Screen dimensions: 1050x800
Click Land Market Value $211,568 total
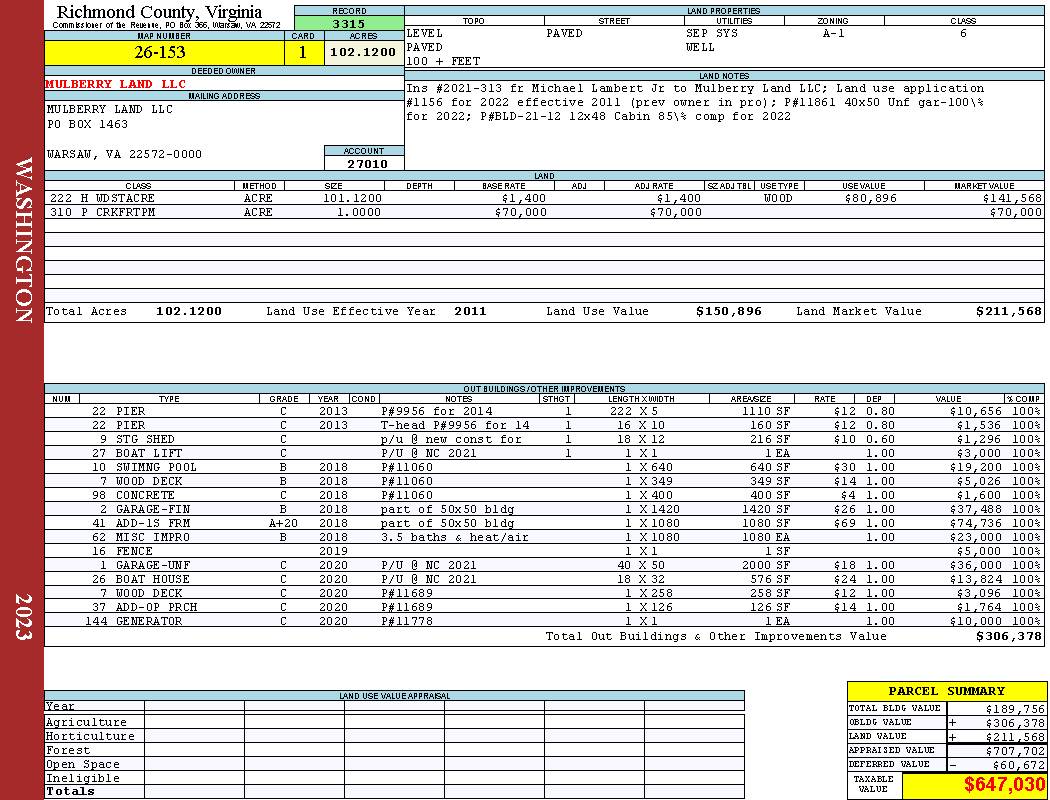click(1008, 311)
